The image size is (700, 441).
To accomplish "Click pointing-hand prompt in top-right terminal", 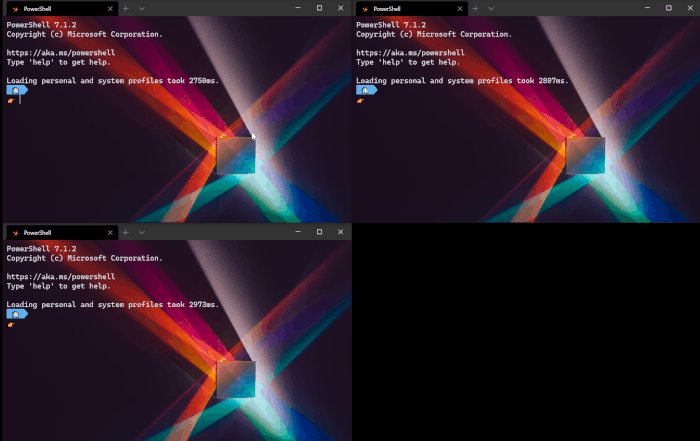I will point(360,101).
